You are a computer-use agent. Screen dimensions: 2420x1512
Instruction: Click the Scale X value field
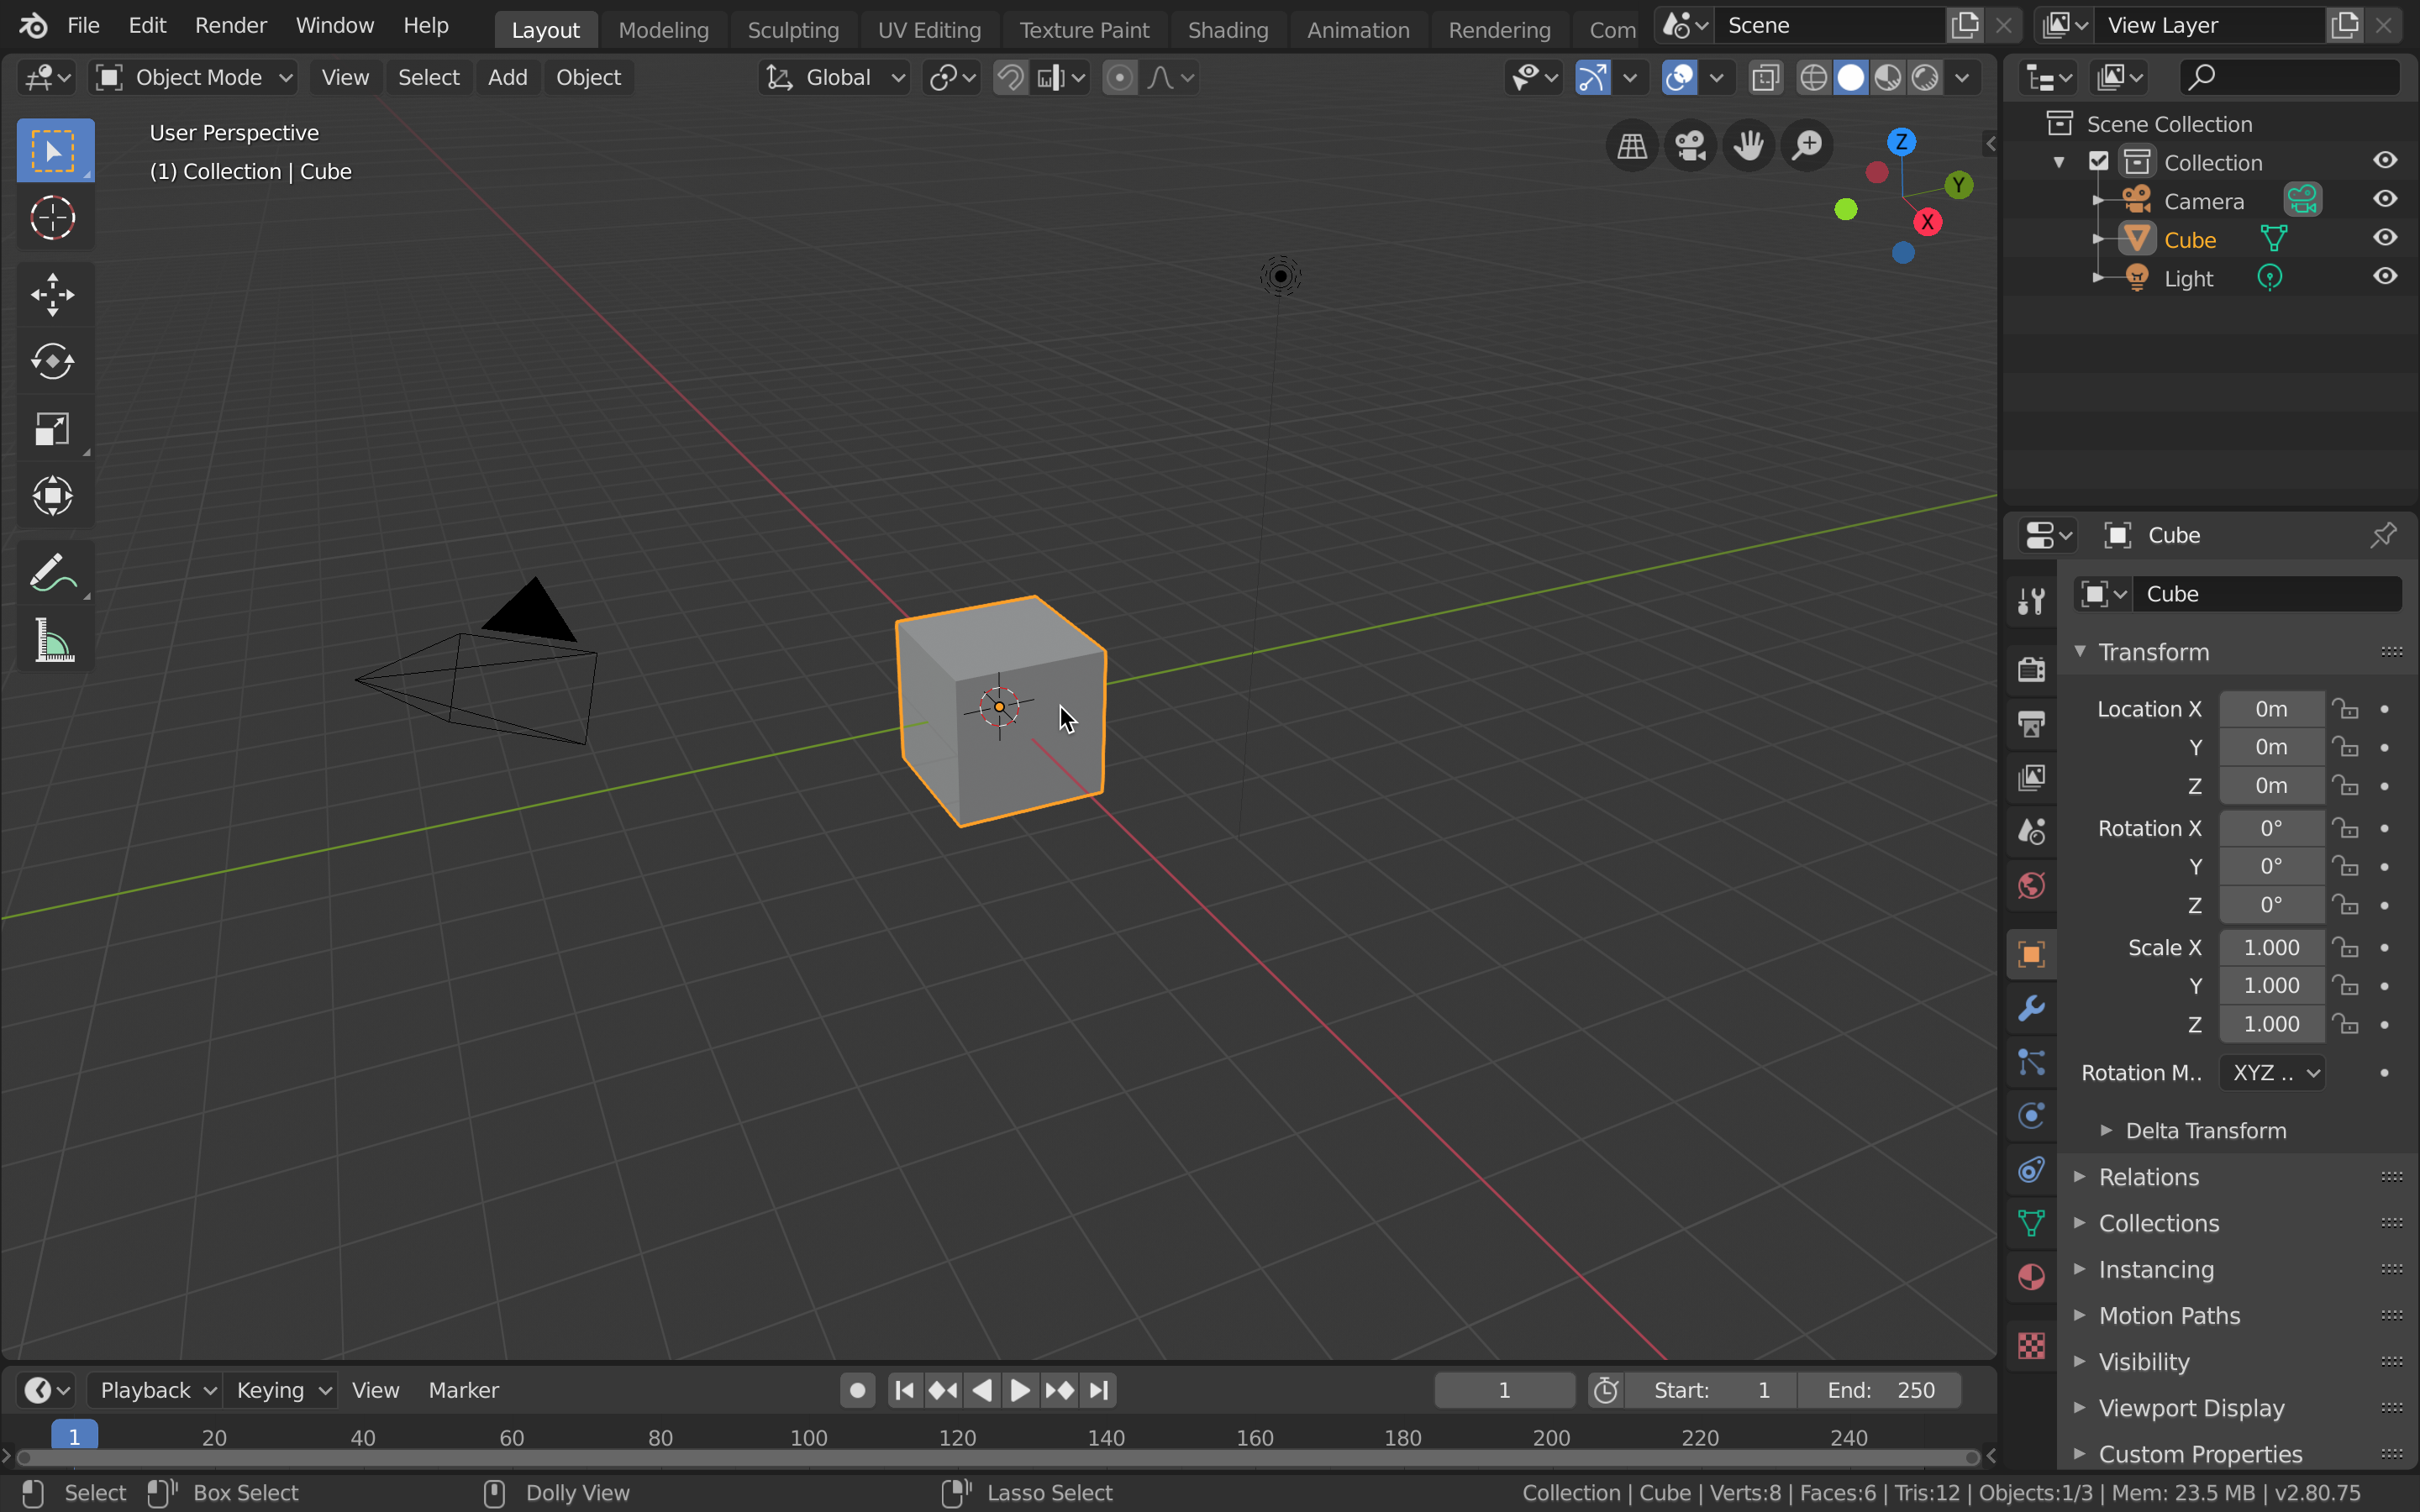(x=2271, y=947)
